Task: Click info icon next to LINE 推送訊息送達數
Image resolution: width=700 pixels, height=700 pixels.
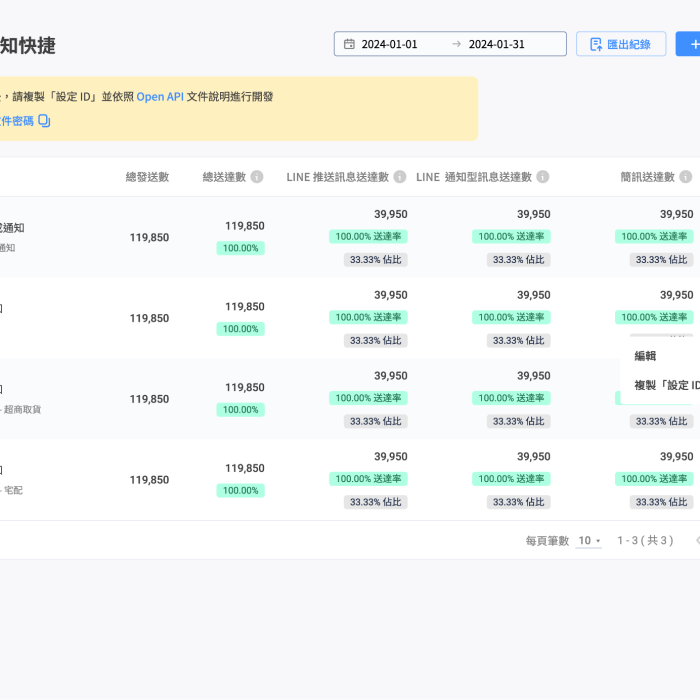Action: [x=400, y=177]
